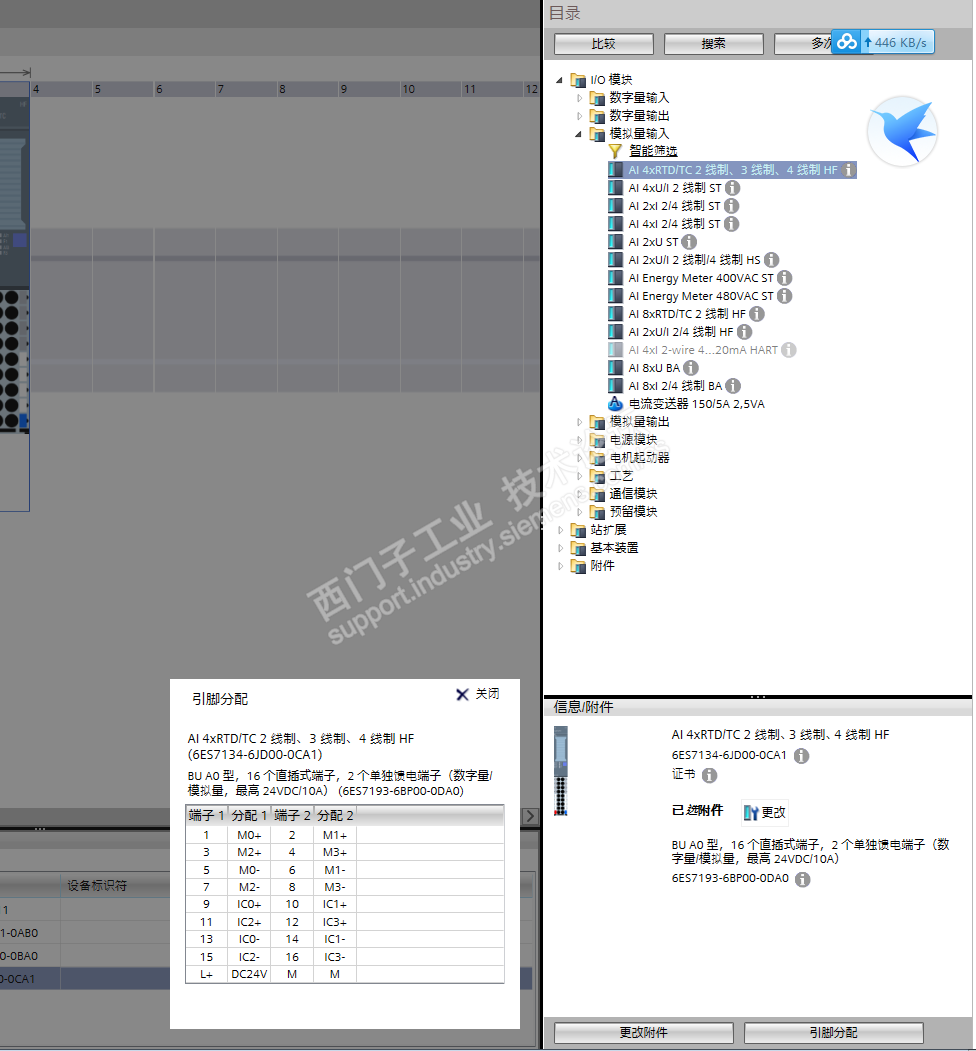The height and width of the screenshot is (1051, 976).
Task: Click the 更改 accessory button
Action: pos(764,813)
